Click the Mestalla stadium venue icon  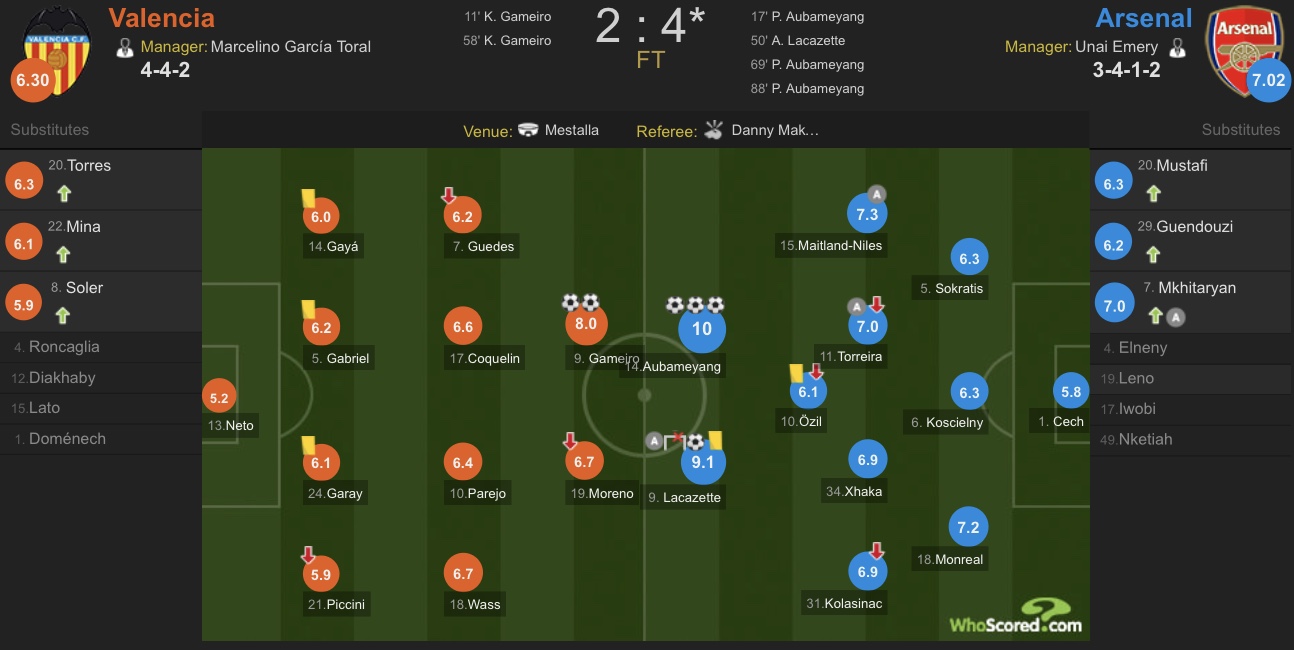[528, 130]
